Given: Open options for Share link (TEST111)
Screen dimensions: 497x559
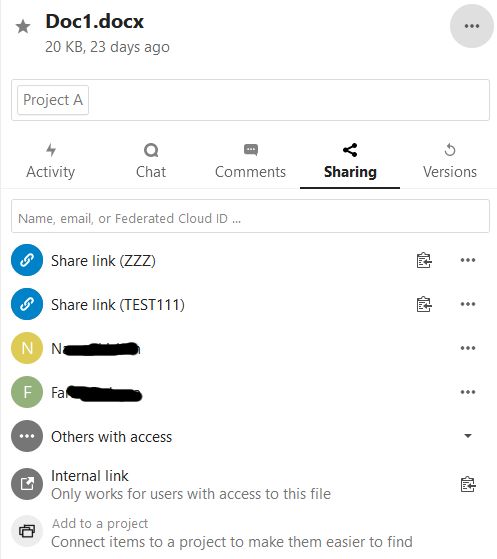Looking at the screenshot, I should click(x=468, y=304).
